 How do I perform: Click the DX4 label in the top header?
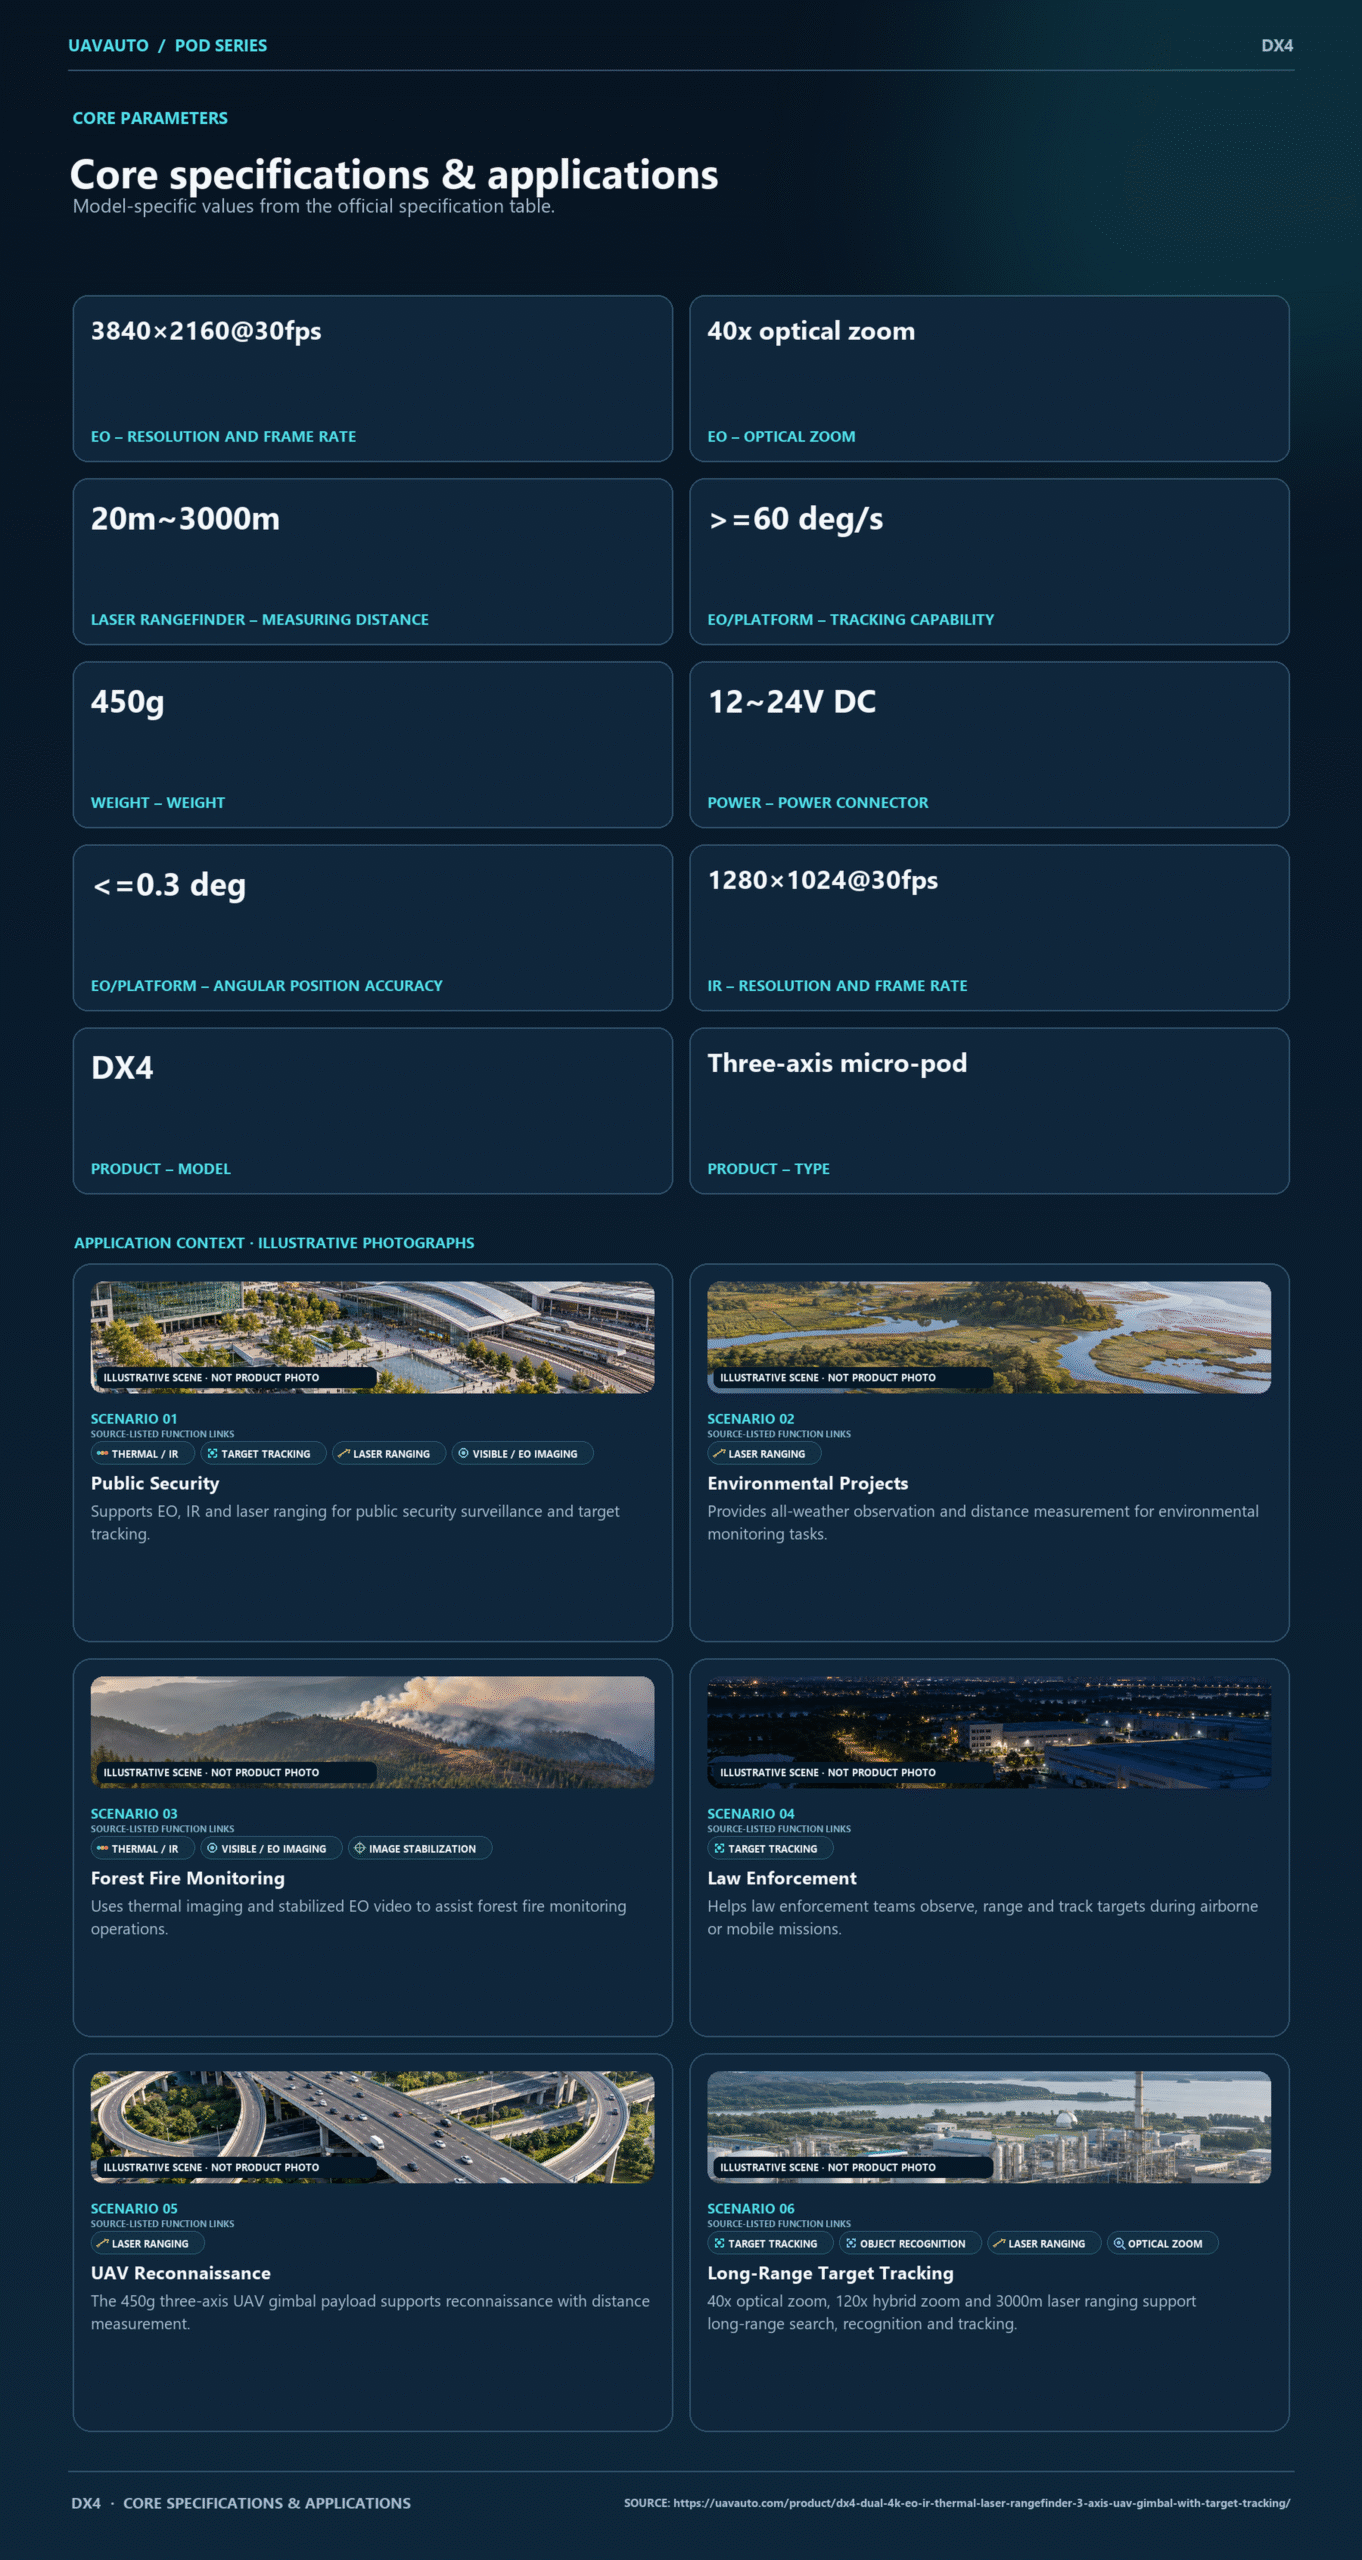pos(1277,46)
